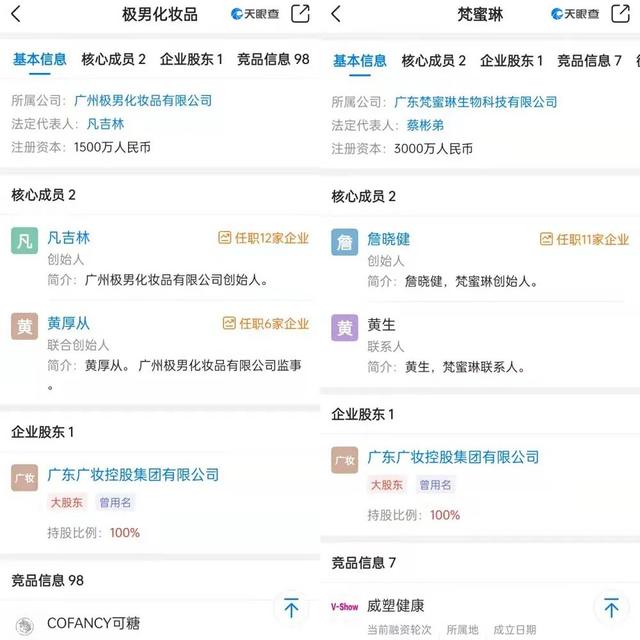The image size is (640, 640).
Task: Open 詹晓健 avatar icon
Action: coord(344,242)
